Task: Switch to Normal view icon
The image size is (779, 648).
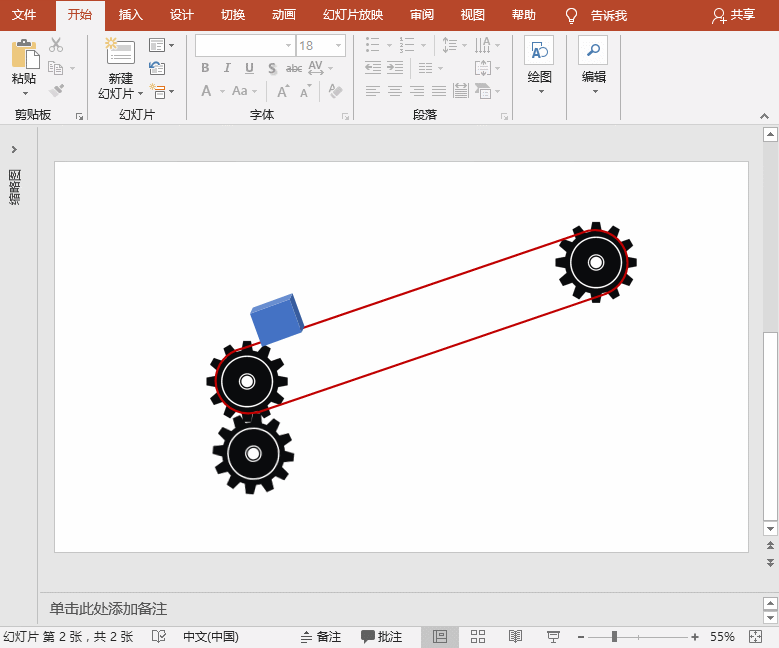Action: coord(440,637)
